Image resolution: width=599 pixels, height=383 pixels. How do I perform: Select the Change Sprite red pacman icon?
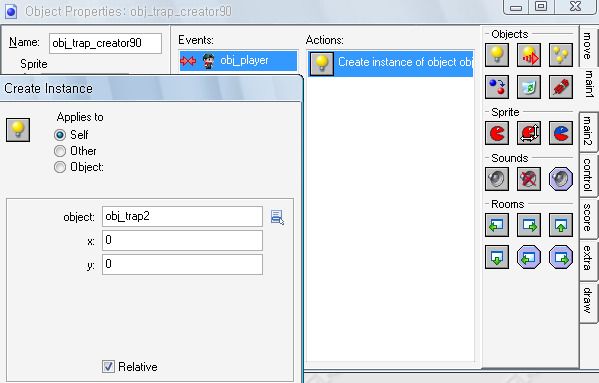(497, 133)
